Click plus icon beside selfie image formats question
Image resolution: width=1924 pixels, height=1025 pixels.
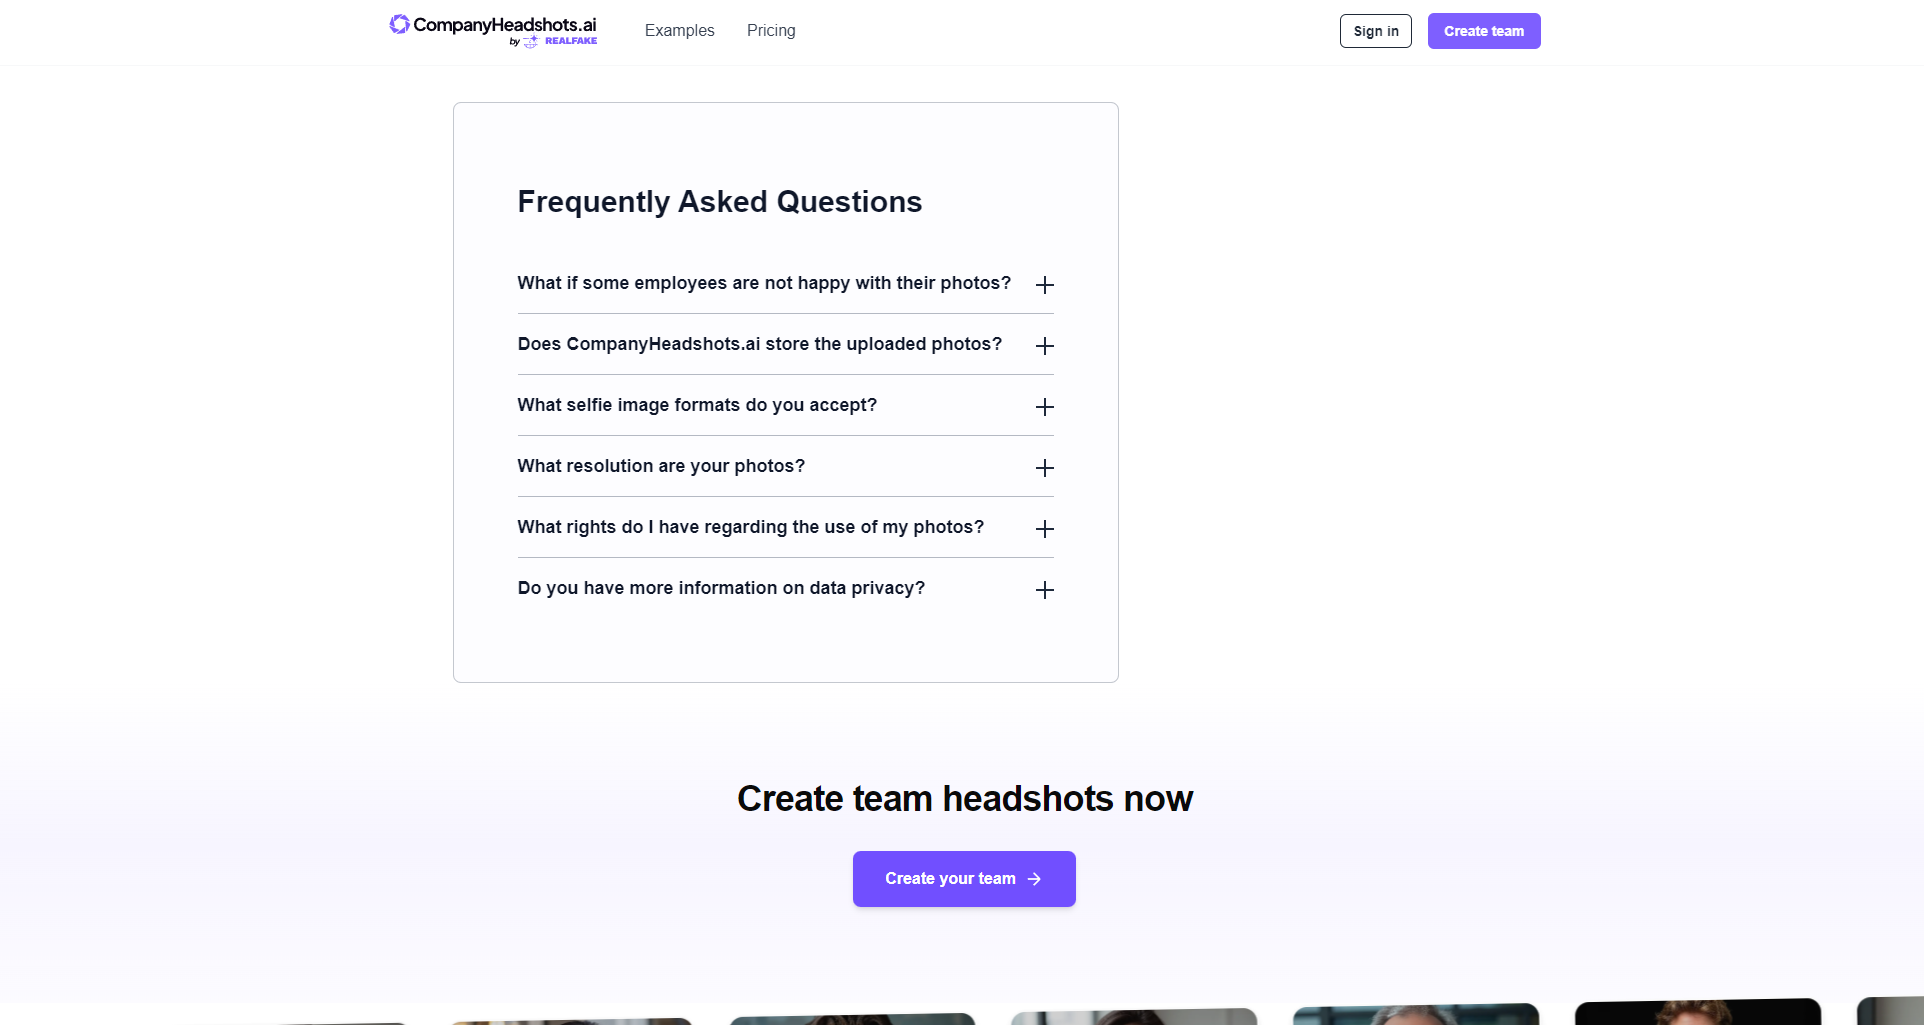pyautogui.click(x=1044, y=407)
